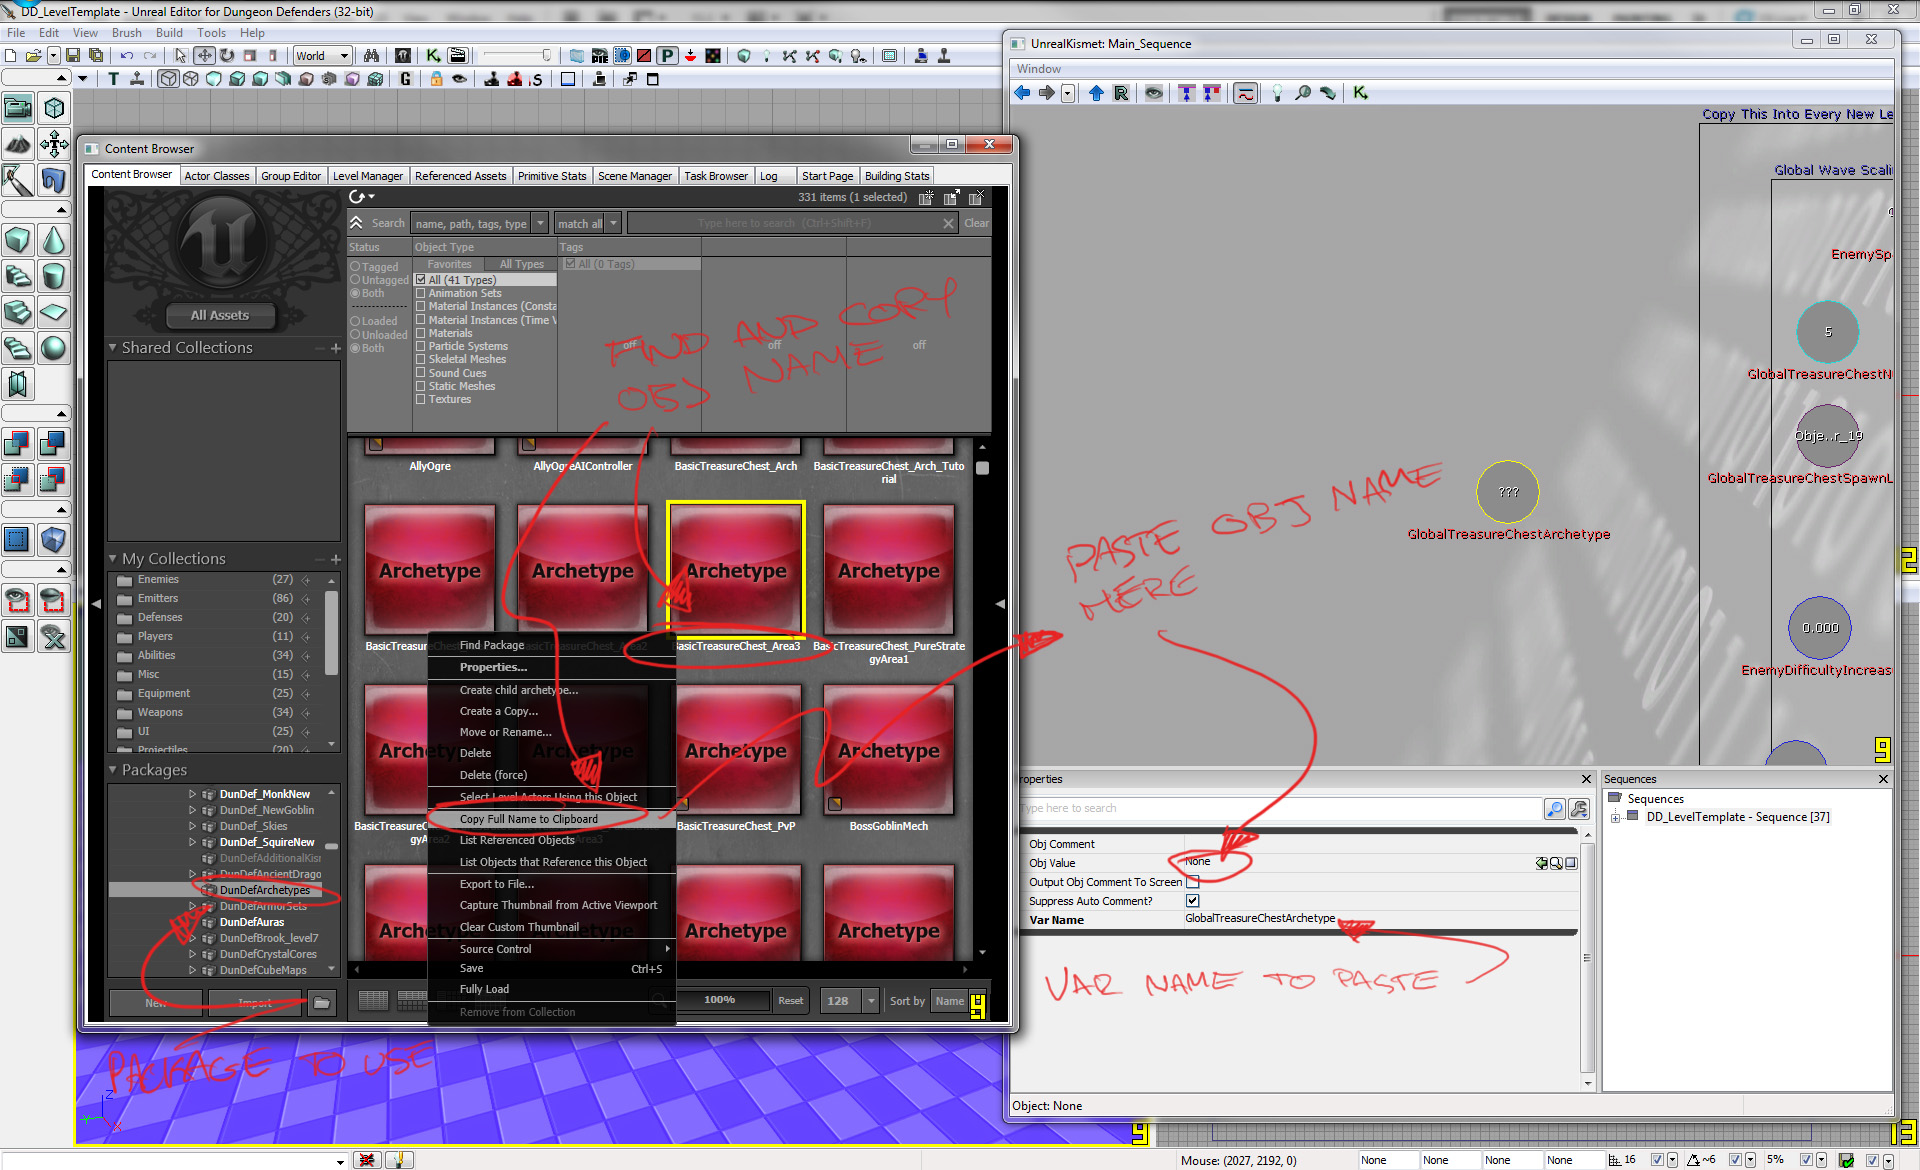
Task: Check the Static Meshes filter
Action: [x=421, y=386]
